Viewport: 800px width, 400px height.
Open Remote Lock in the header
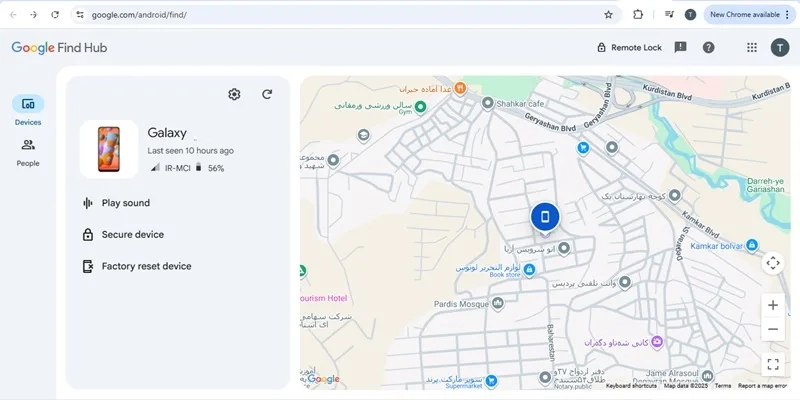point(629,47)
